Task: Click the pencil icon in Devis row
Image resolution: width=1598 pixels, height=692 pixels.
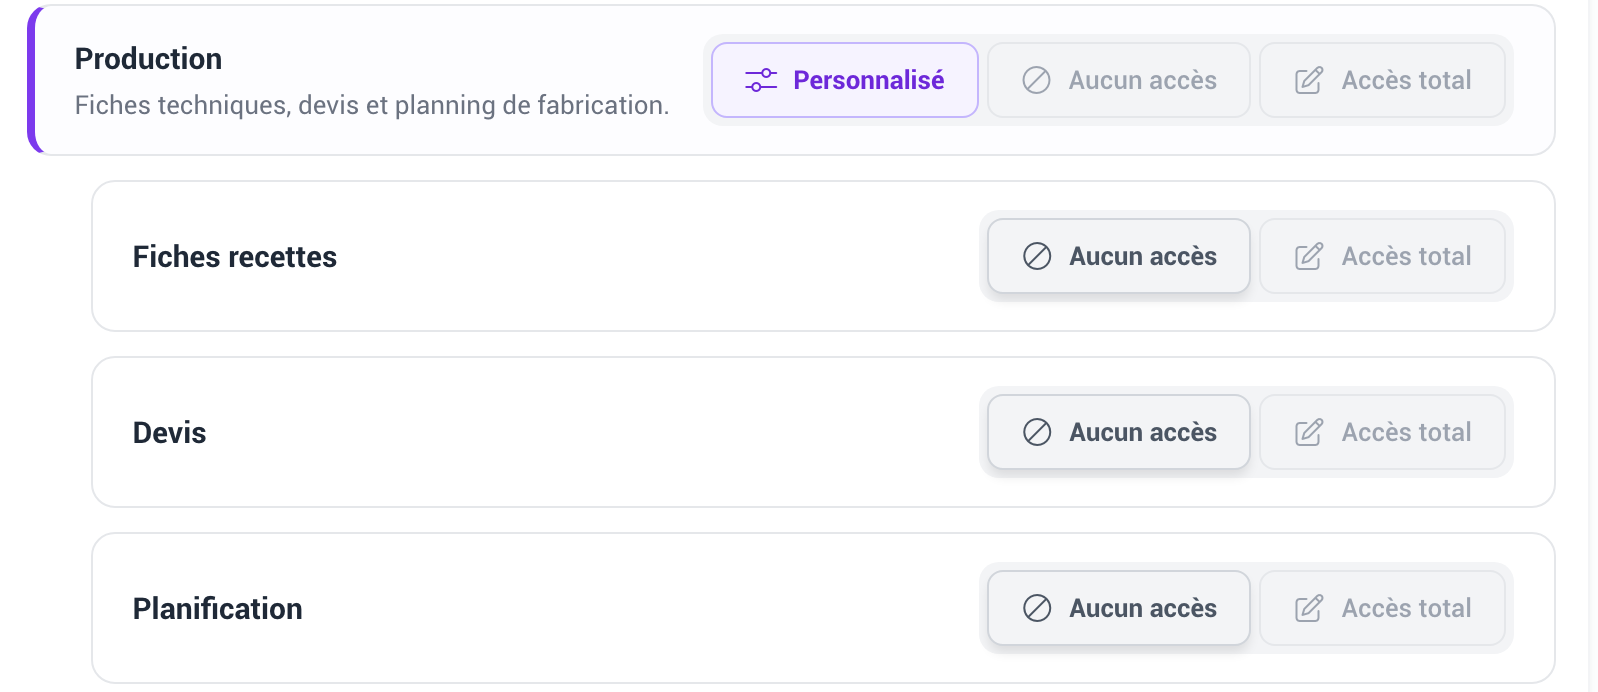Action: coord(1309,432)
